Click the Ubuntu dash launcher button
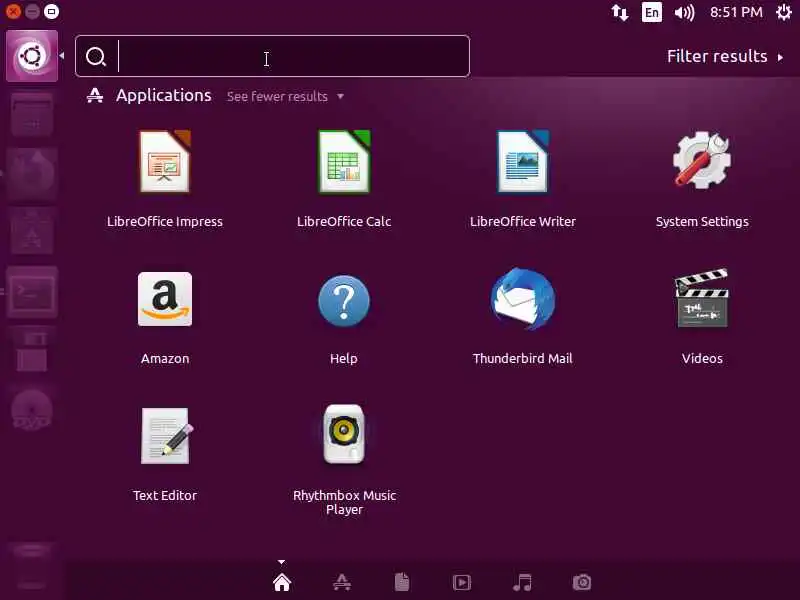The image size is (800, 600). pyautogui.click(x=32, y=56)
